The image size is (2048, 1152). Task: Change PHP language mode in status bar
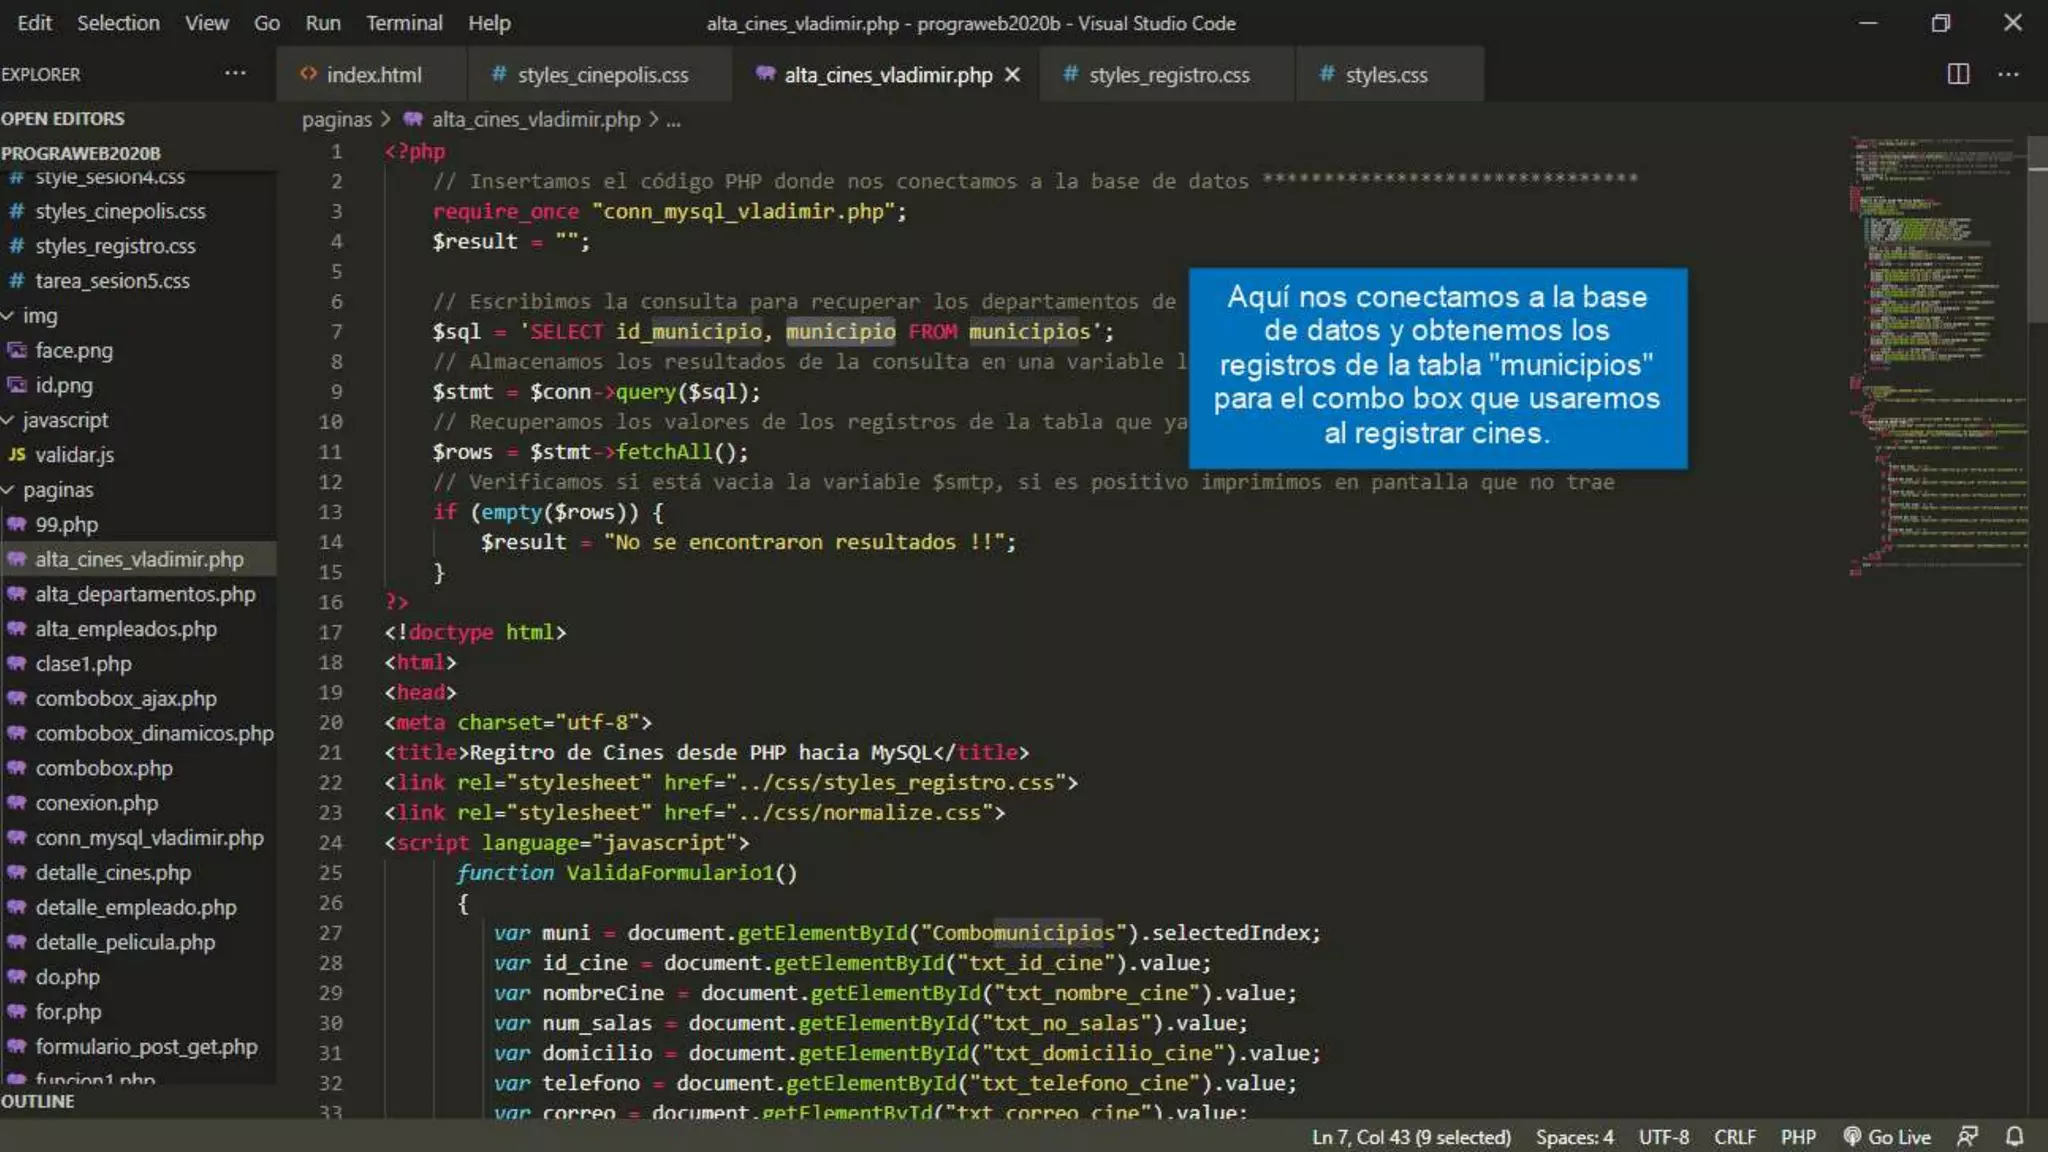pyautogui.click(x=1797, y=1137)
